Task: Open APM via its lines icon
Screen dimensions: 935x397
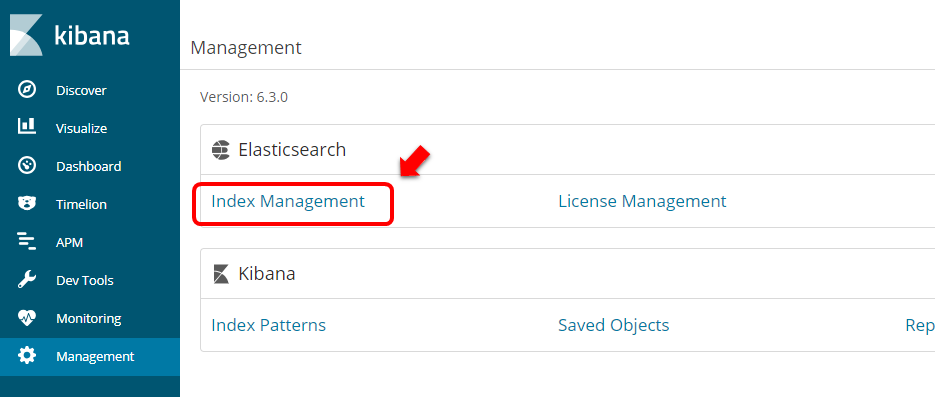Action: point(27,242)
